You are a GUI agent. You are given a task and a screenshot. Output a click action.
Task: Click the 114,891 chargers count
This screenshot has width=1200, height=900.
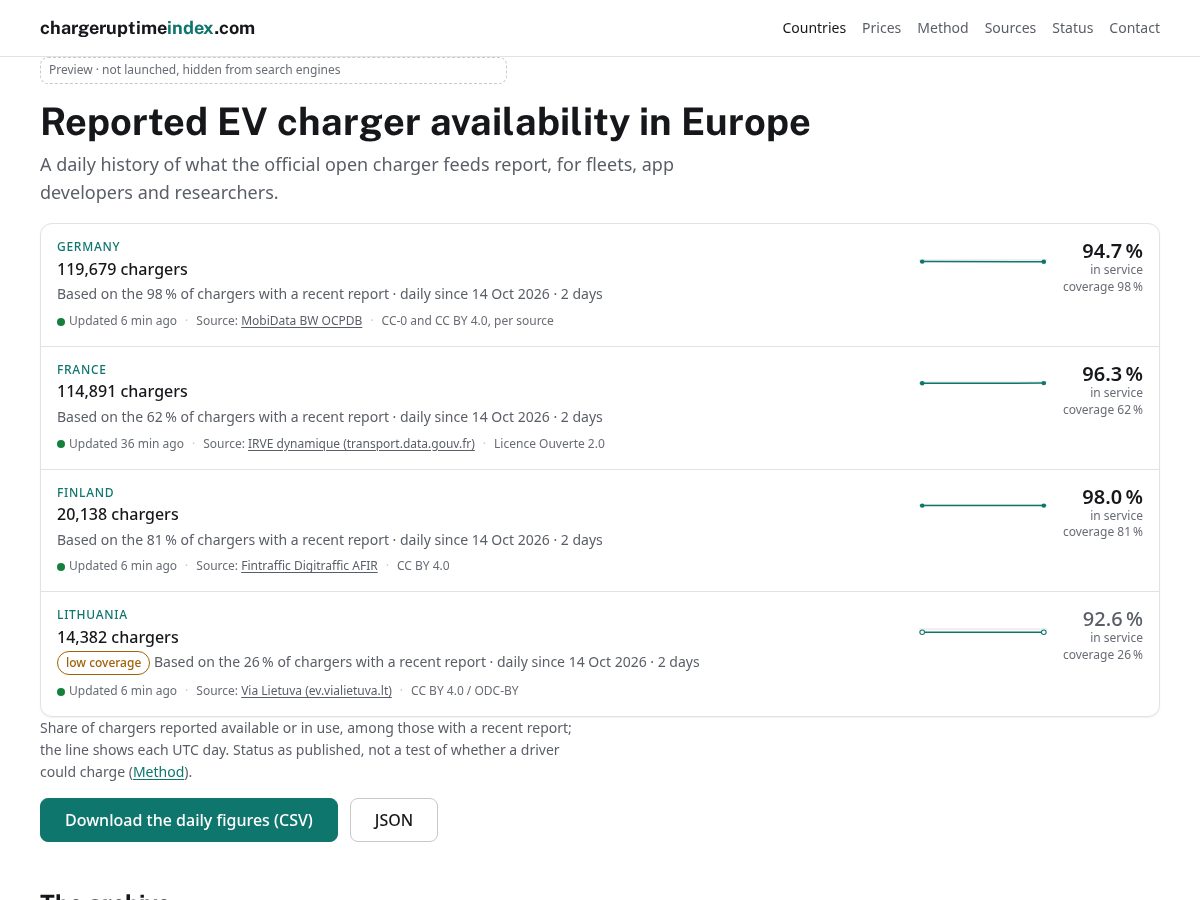(x=122, y=391)
